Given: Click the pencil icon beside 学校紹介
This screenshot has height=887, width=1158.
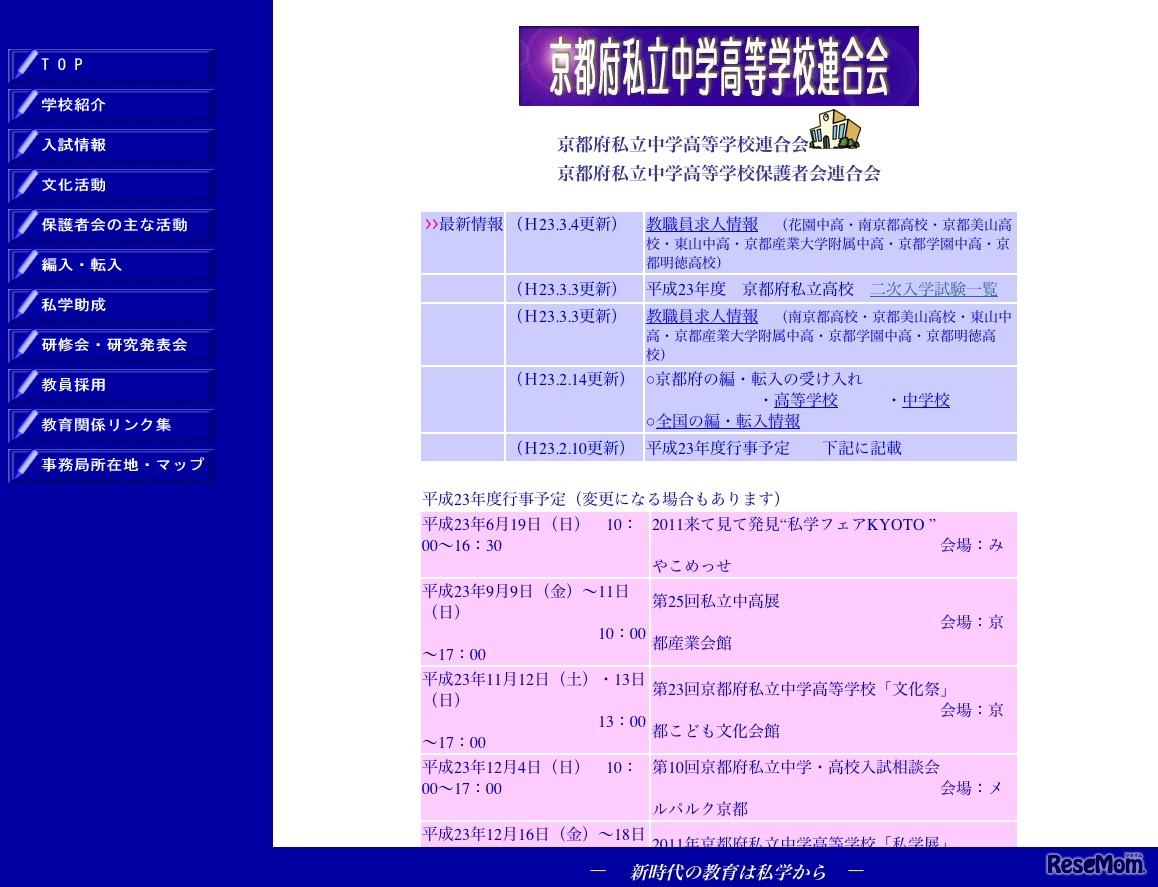Looking at the screenshot, I should pos(25,104).
